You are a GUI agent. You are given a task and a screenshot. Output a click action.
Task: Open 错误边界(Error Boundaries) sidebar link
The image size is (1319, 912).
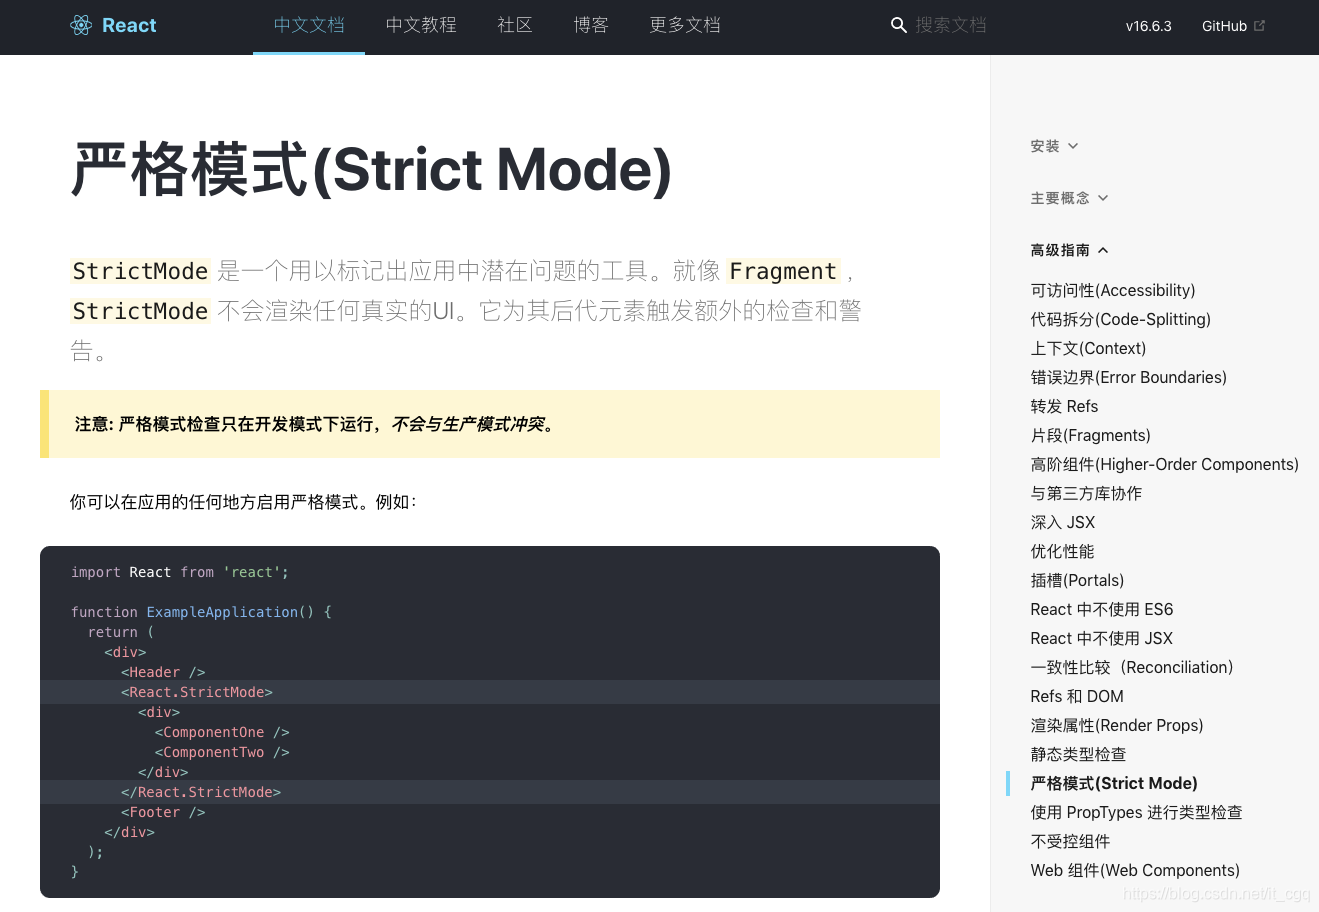point(1128,377)
